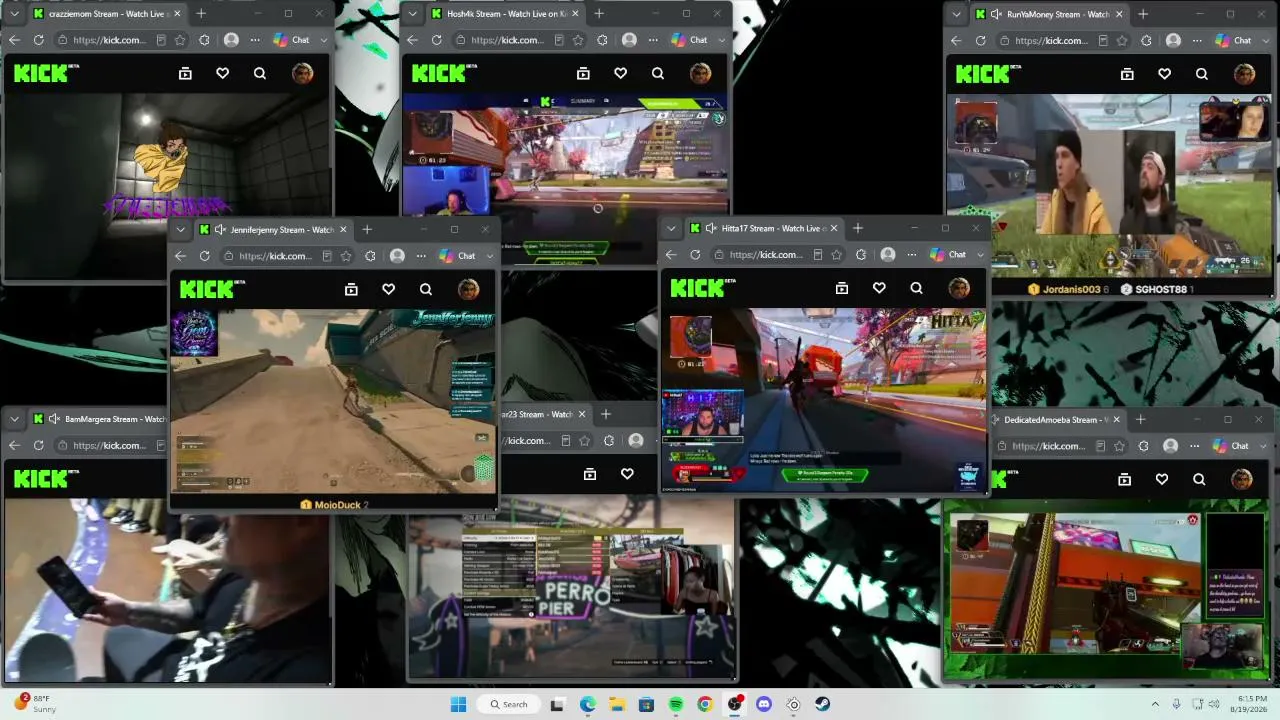Click heart icon in Jenniferjenny window
Viewport: 1280px width, 720px height.
pyautogui.click(x=389, y=289)
